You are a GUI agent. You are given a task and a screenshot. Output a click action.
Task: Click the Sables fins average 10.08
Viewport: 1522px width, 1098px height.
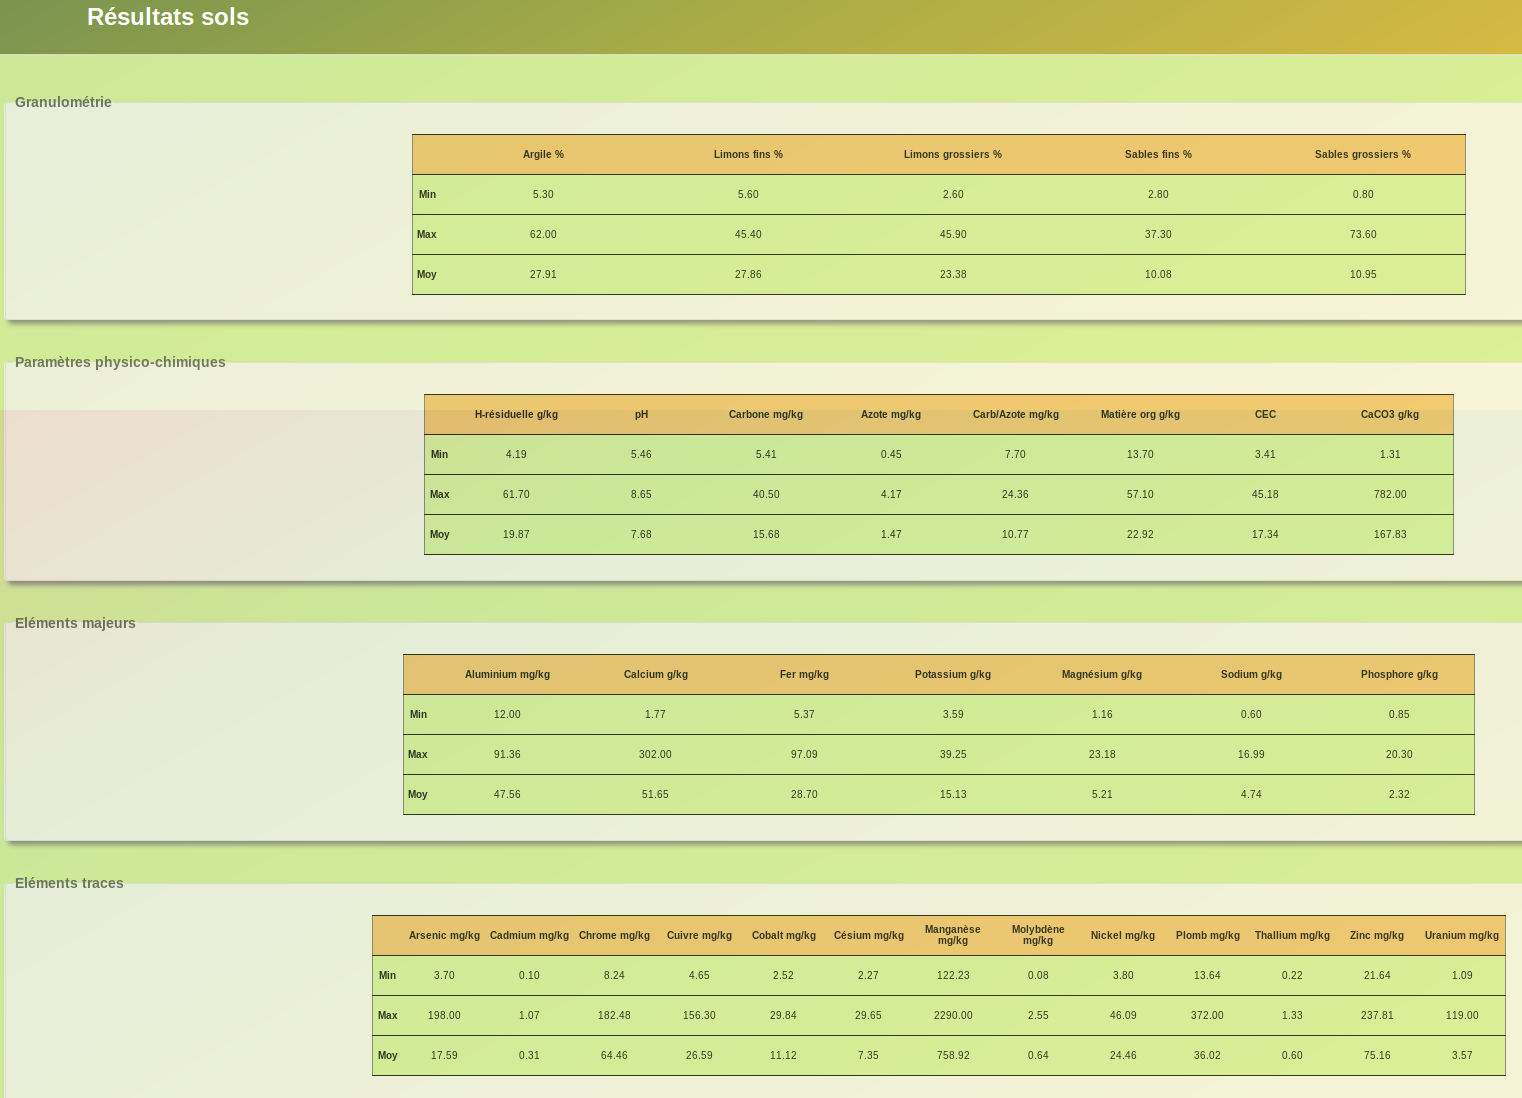point(1158,274)
